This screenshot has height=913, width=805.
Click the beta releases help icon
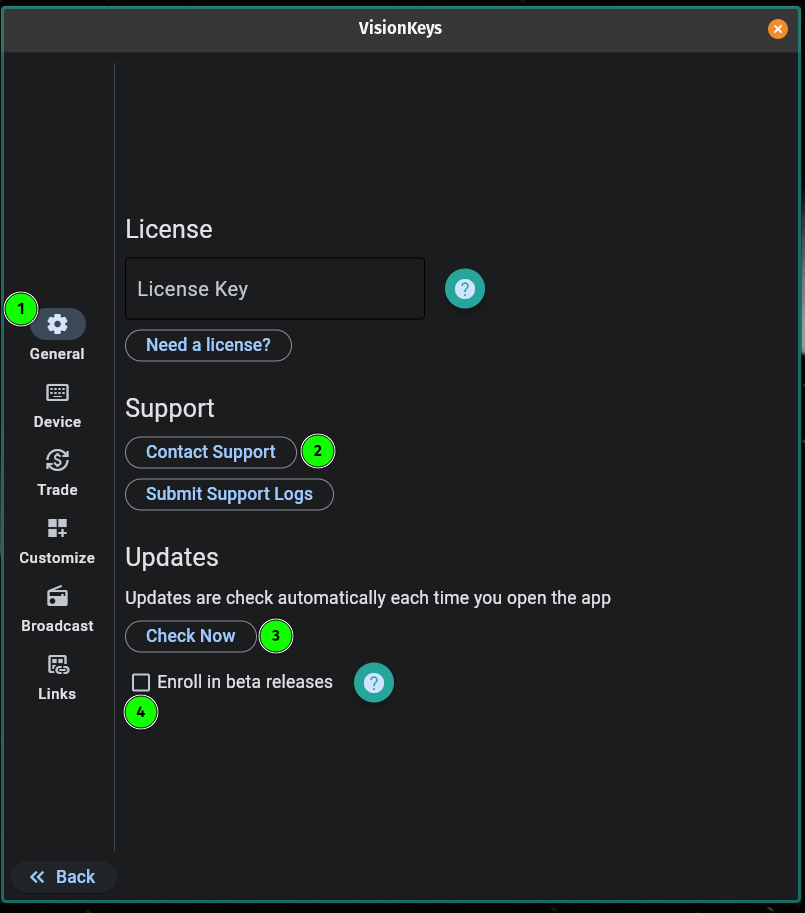374,682
